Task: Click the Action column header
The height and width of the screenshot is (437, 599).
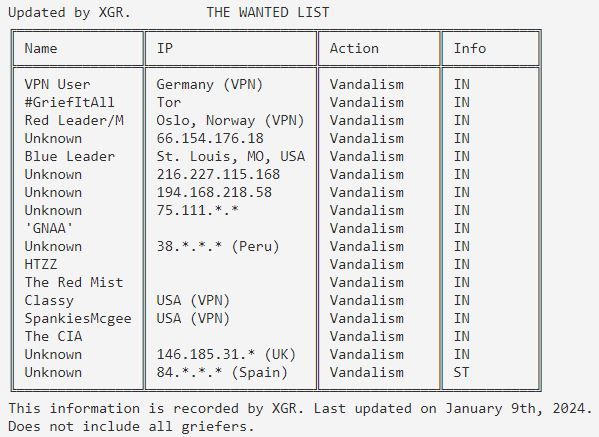Action: (354, 49)
